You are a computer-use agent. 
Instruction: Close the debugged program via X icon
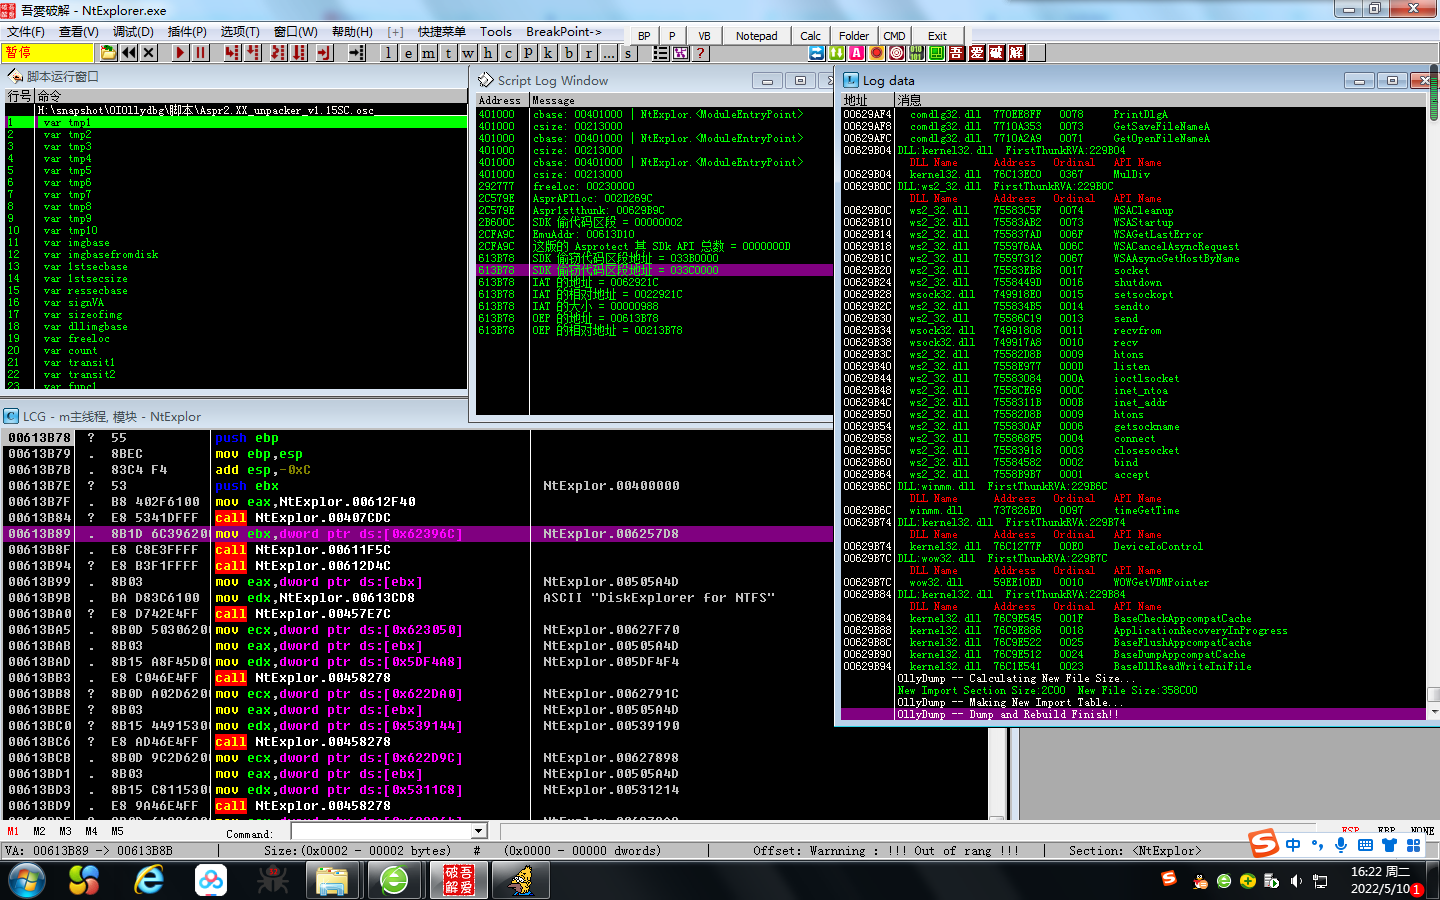pyautogui.click(x=148, y=53)
